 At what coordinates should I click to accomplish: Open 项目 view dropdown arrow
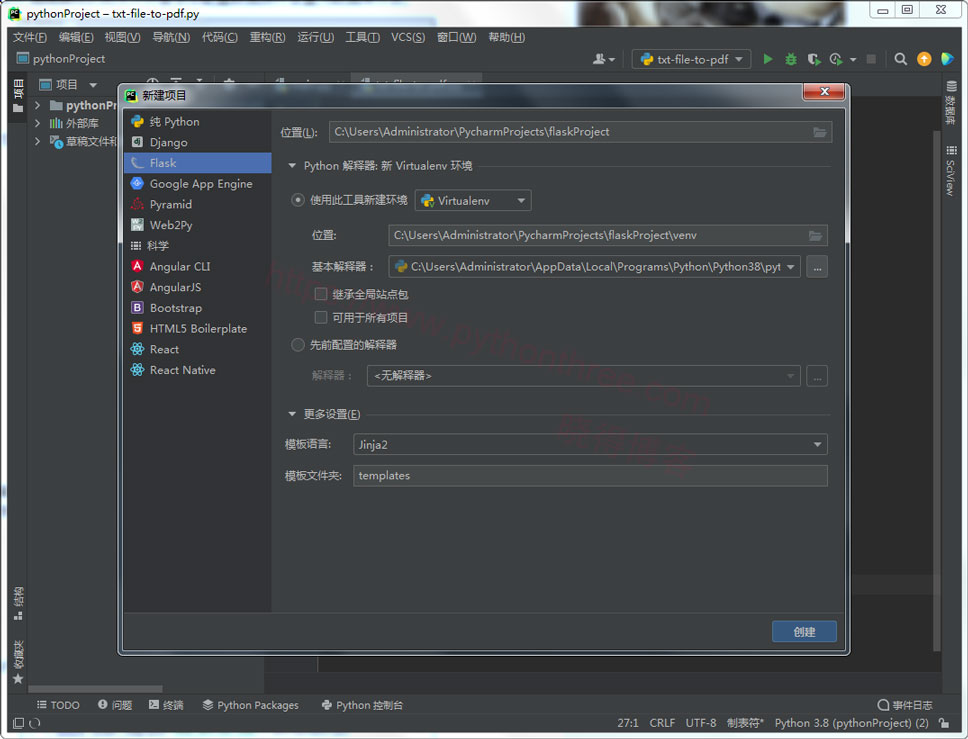tap(93, 85)
